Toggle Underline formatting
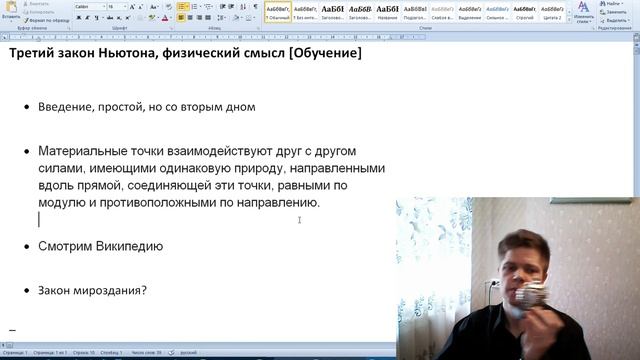The image size is (640, 360). [x=98, y=18]
